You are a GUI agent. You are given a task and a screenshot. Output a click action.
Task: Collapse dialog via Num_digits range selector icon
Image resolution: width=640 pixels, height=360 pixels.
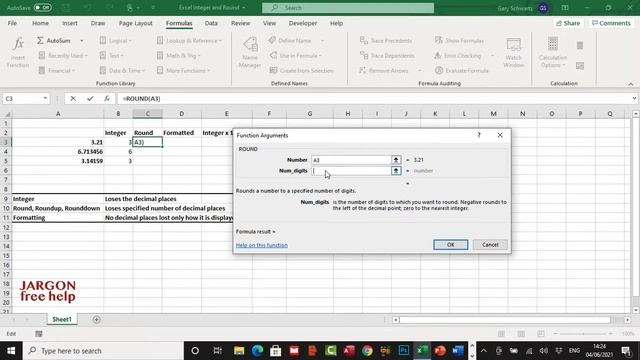(396, 171)
